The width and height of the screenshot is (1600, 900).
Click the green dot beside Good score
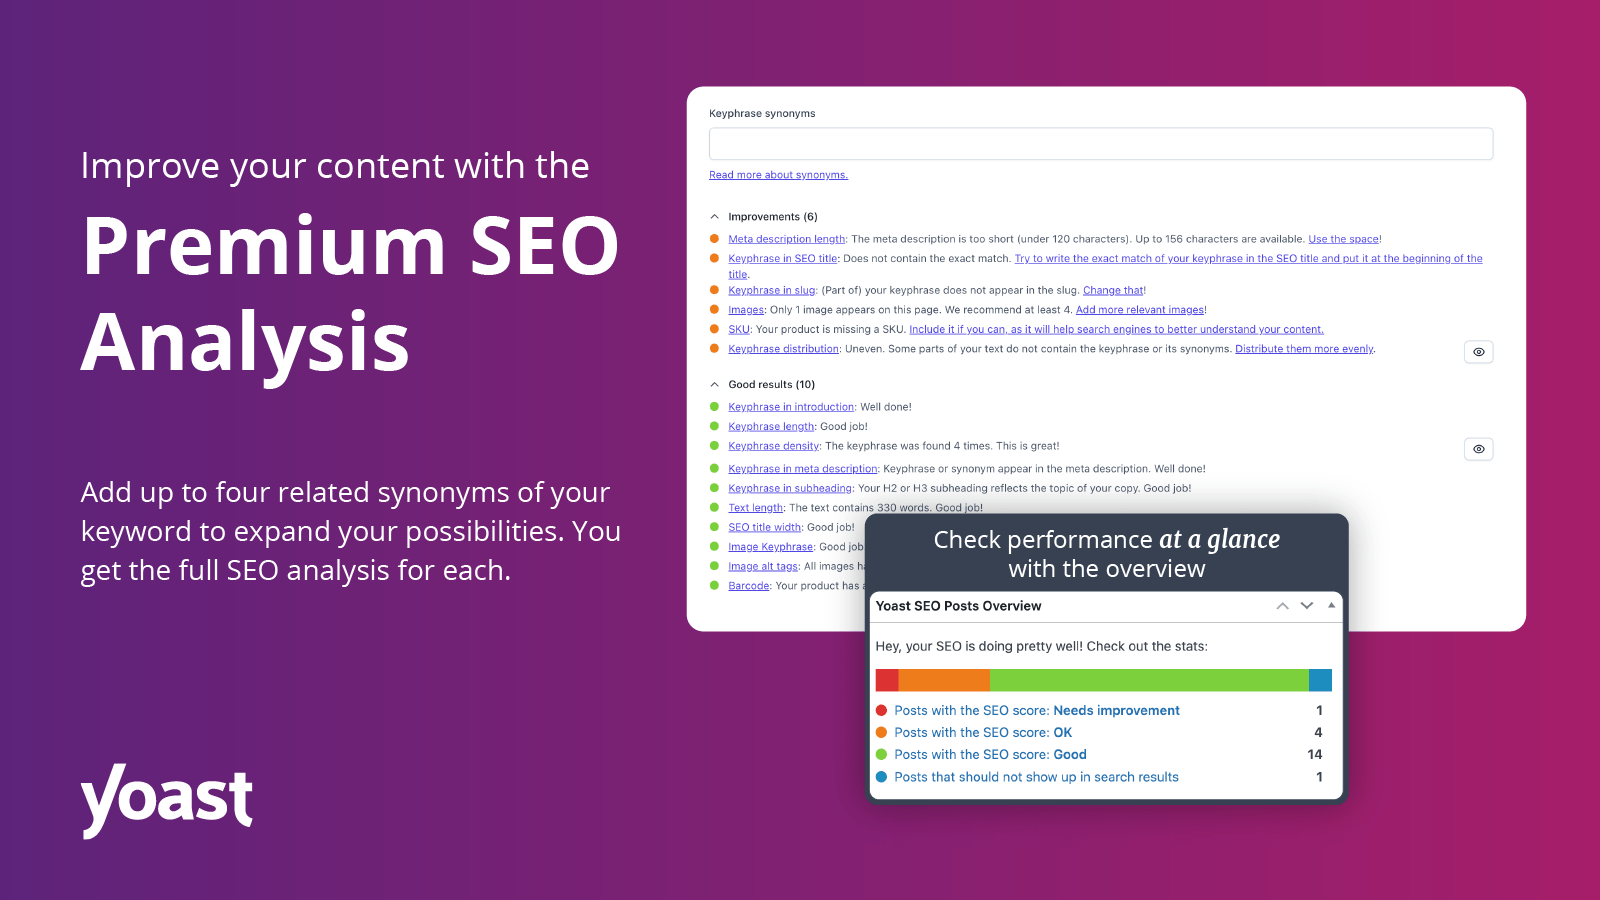coord(882,754)
